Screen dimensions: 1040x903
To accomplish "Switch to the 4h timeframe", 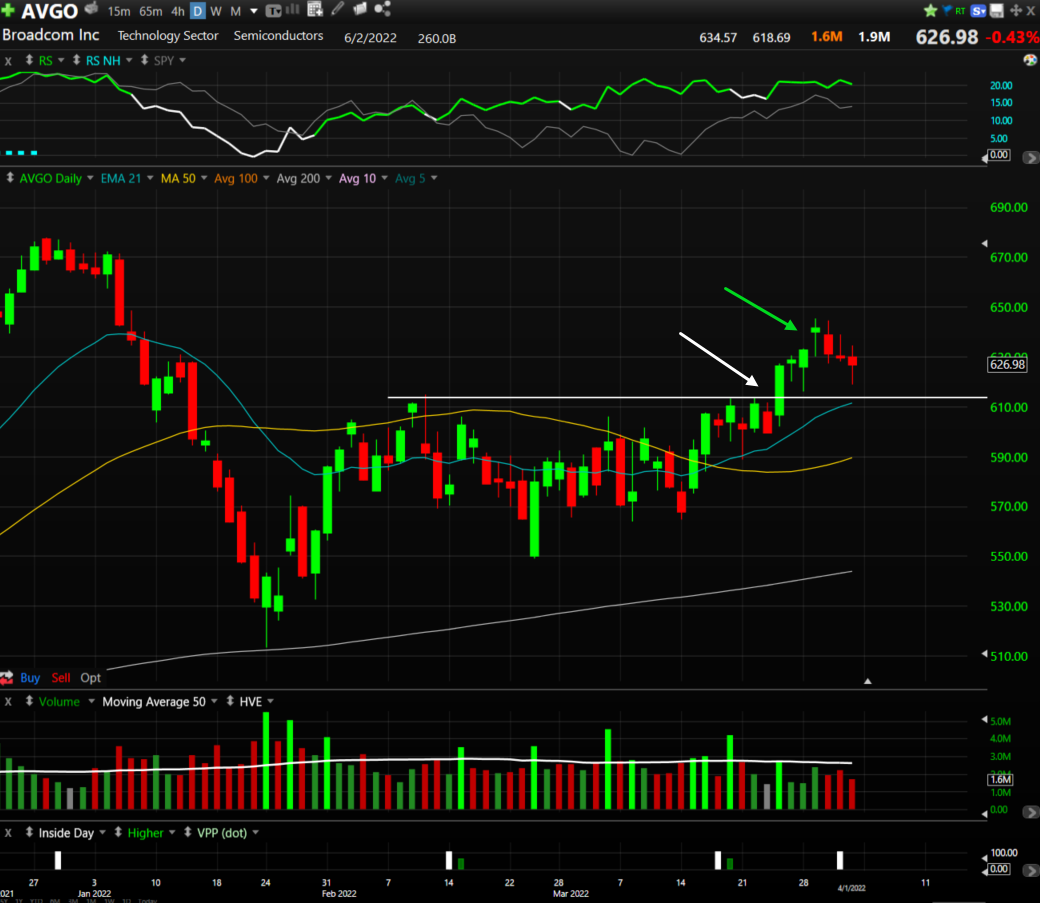I will [178, 11].
